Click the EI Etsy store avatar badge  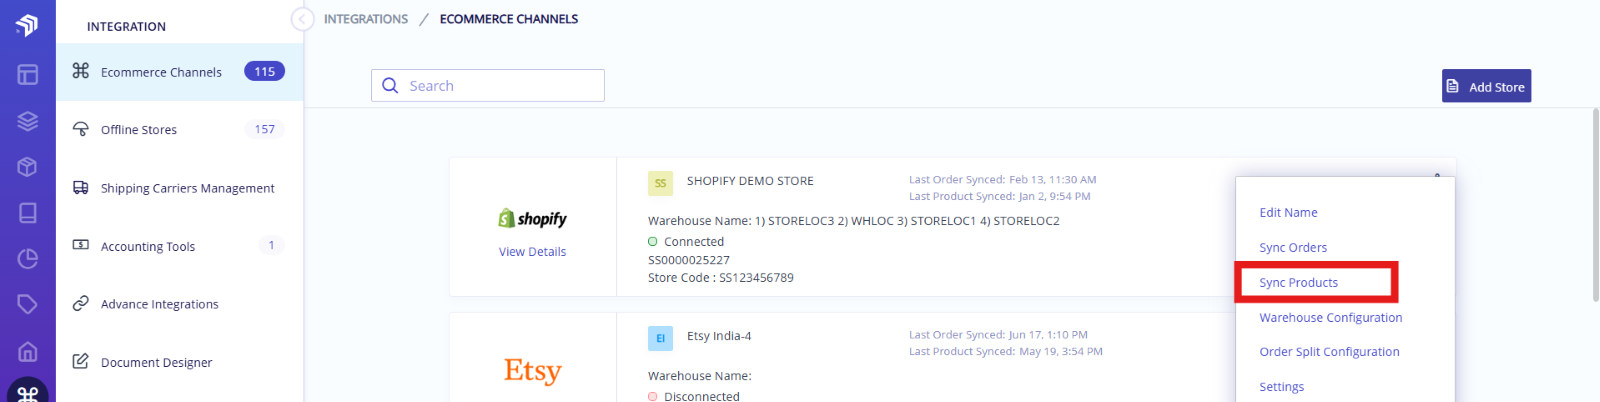coord(660,338)
